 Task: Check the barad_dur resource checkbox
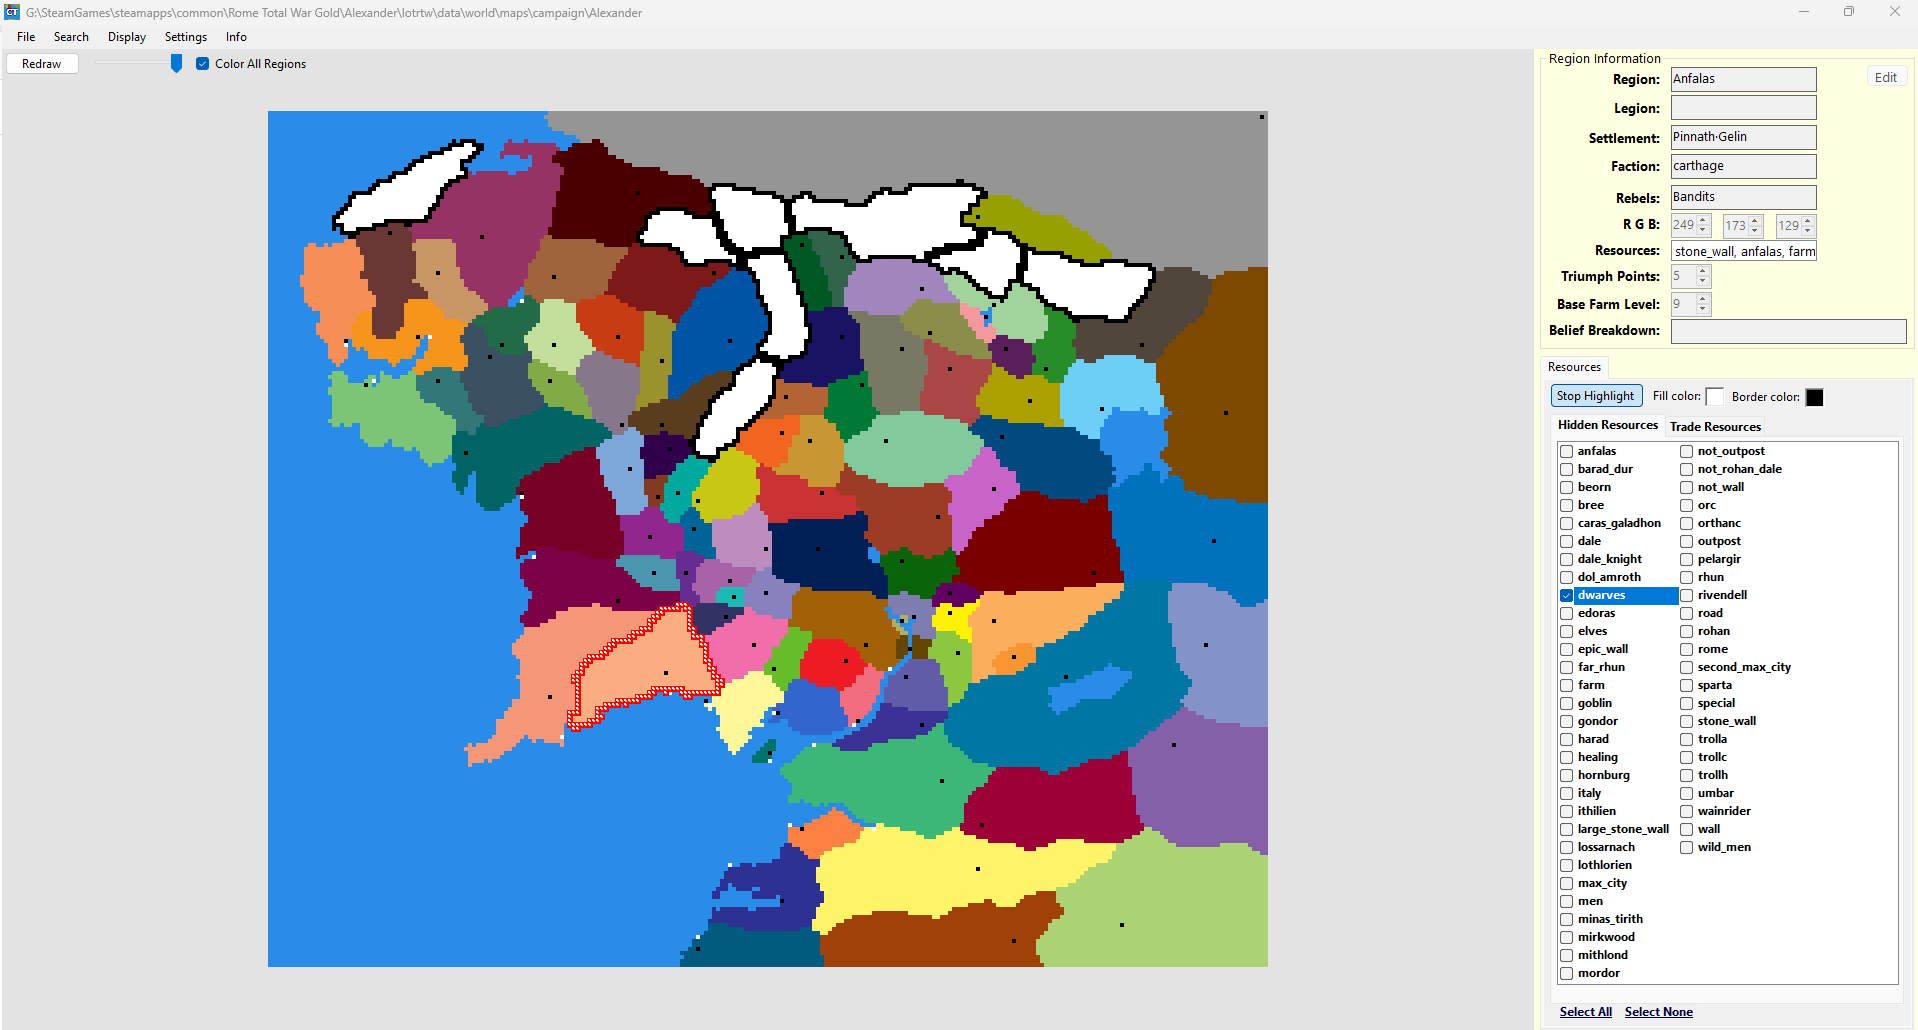coord(1567,470)
